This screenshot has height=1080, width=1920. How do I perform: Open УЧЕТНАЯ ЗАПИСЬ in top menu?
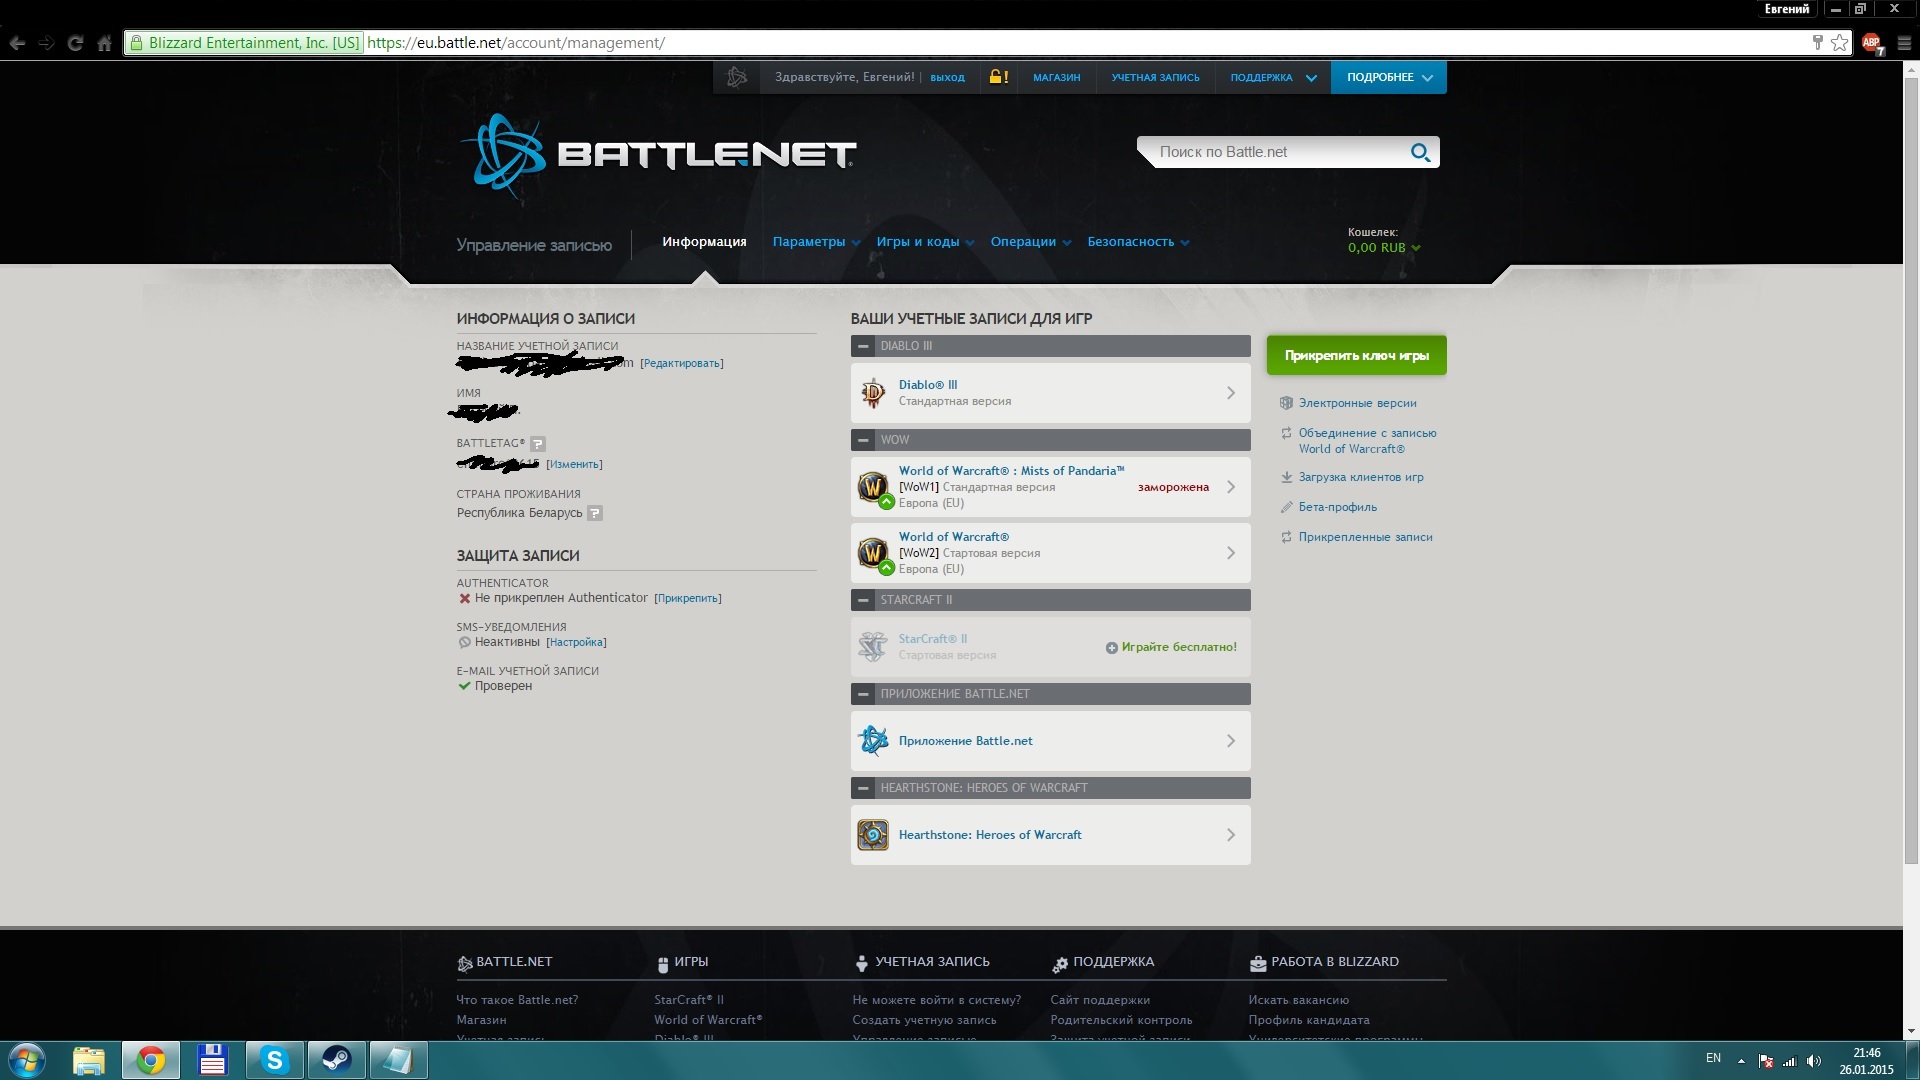1155,77
